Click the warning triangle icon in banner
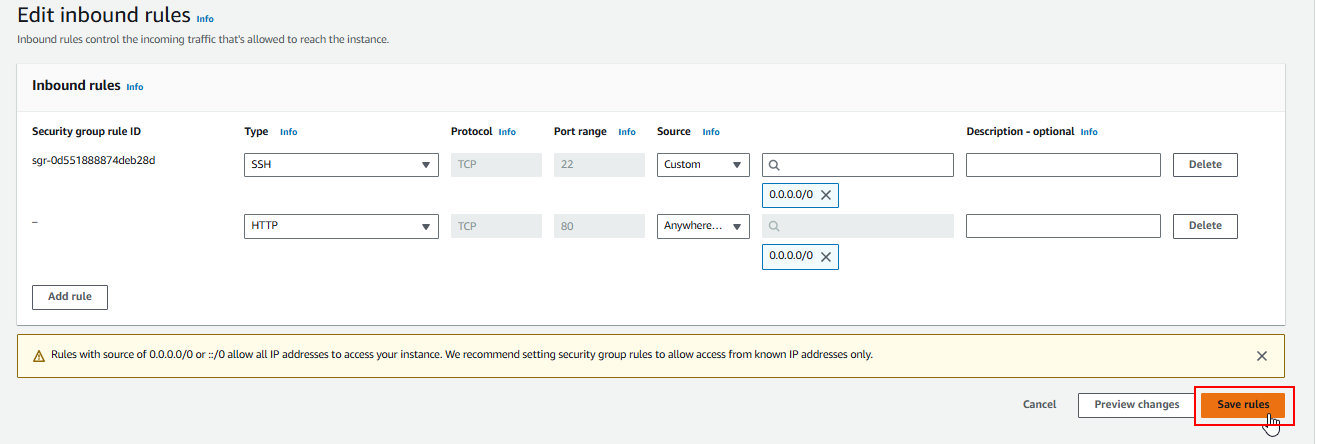This screenshot has width=1318, height=444. pyautogui.click(x=39, y=356)
